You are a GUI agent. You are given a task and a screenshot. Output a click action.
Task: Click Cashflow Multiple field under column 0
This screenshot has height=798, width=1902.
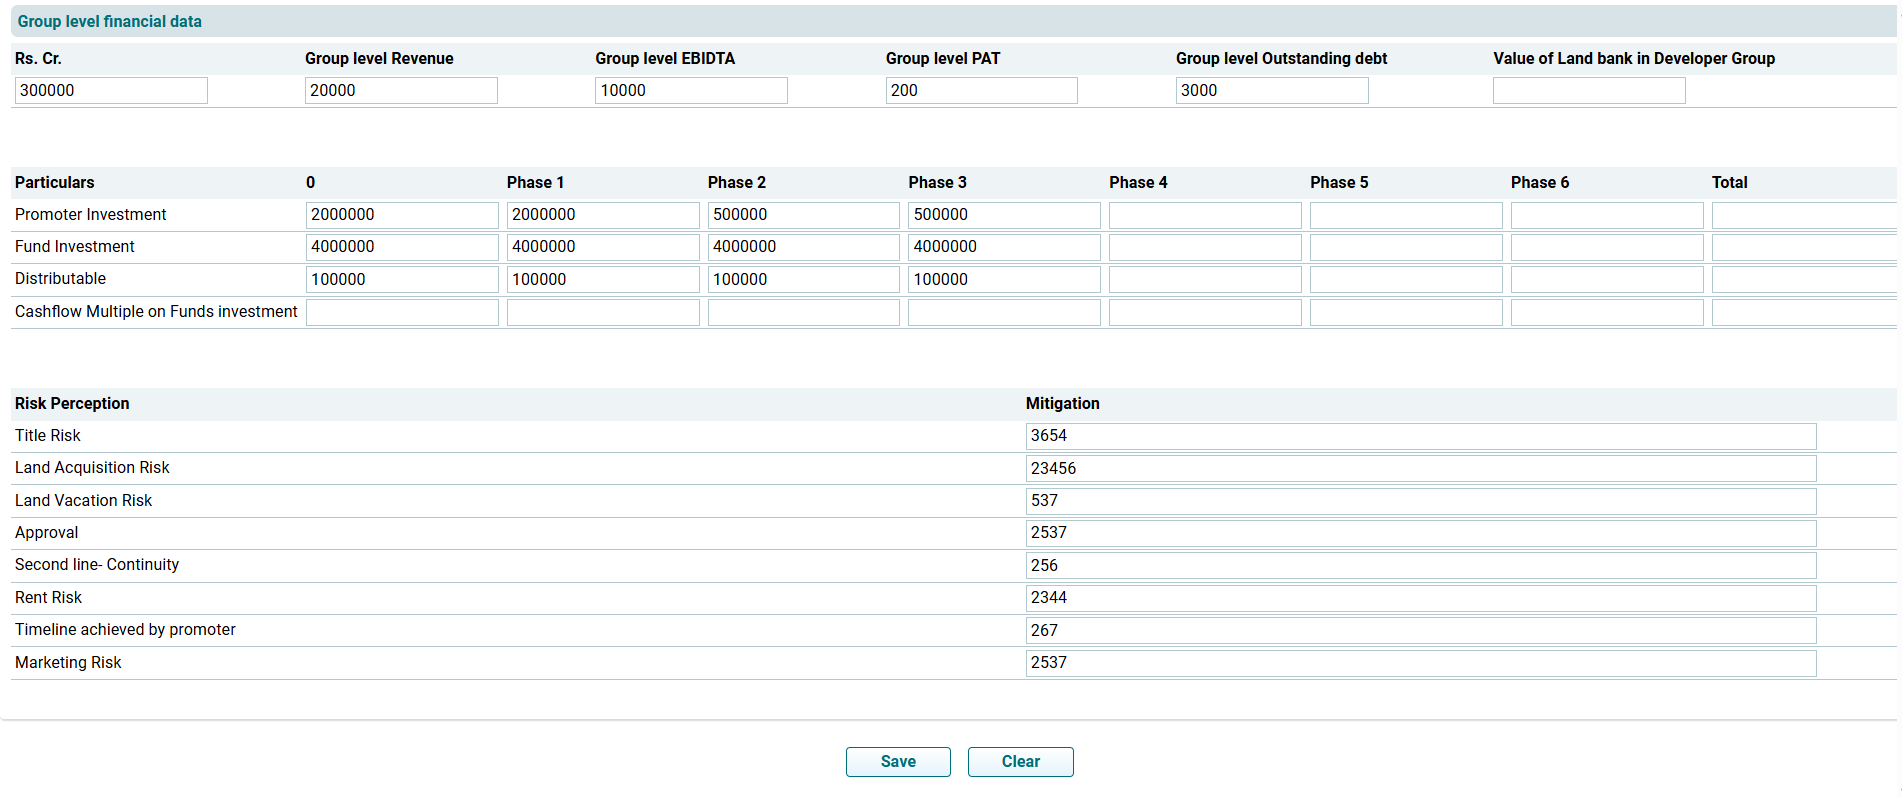tap(401, 313)
